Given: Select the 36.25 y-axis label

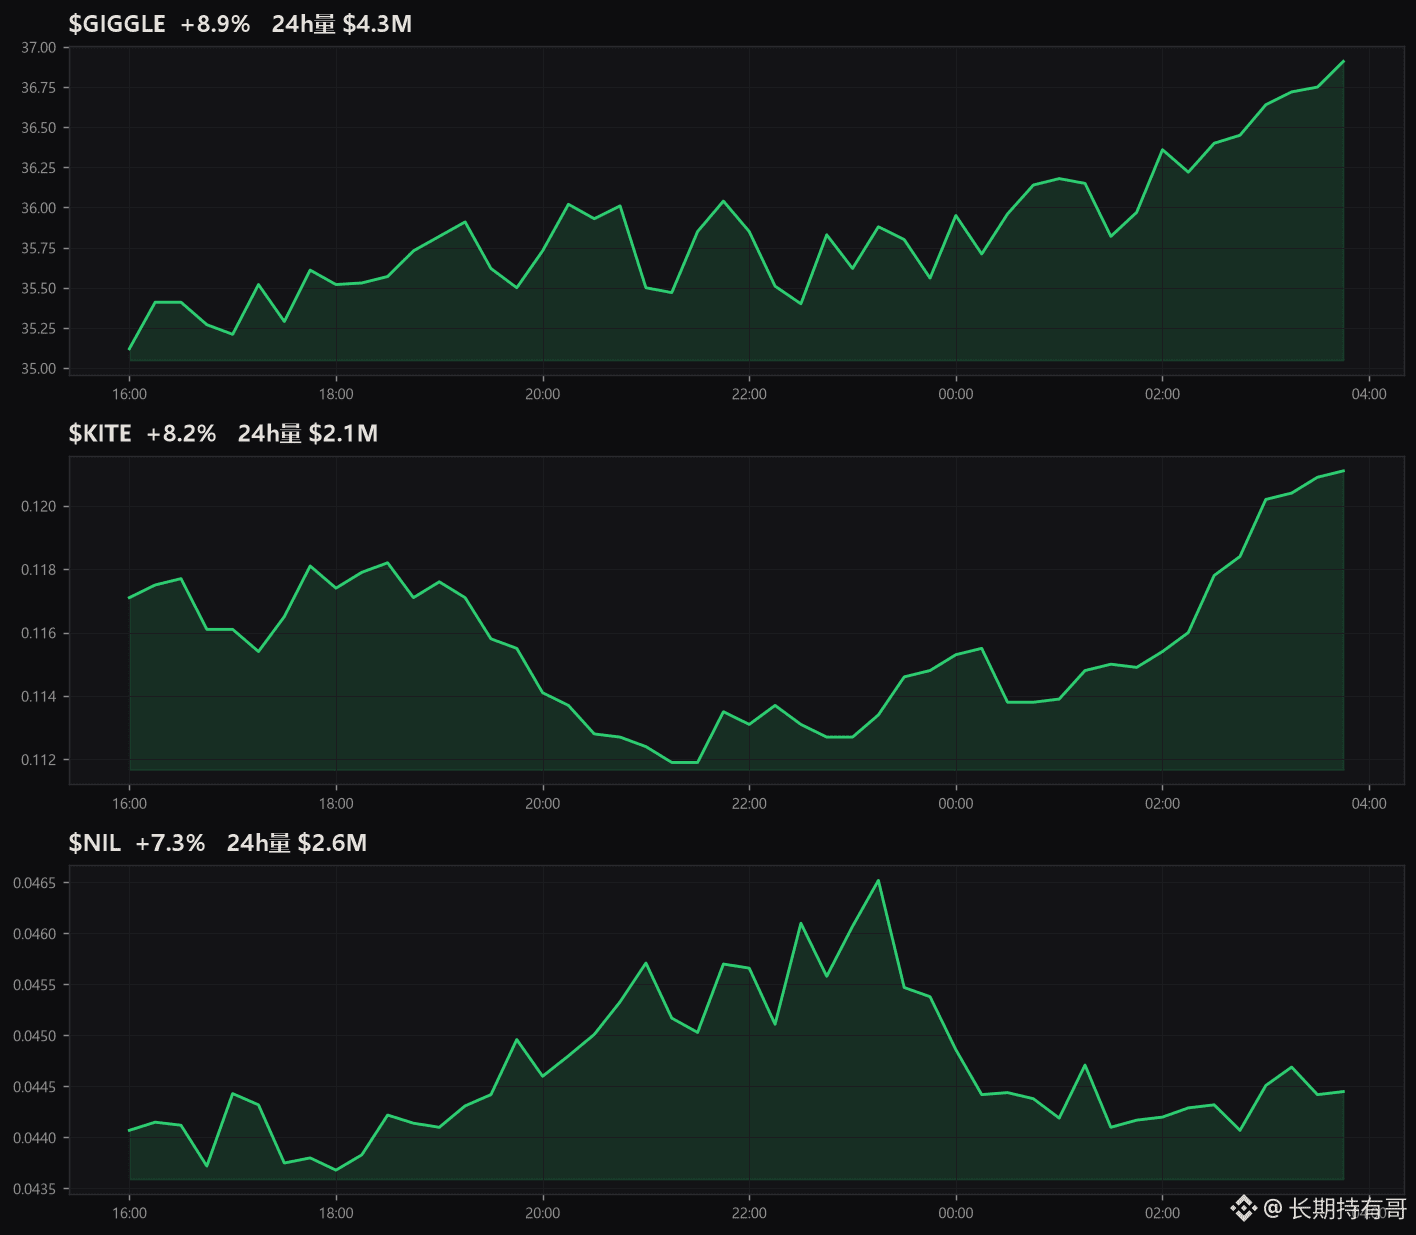Looking at the screenshot, I should click(x=39, y=168).
